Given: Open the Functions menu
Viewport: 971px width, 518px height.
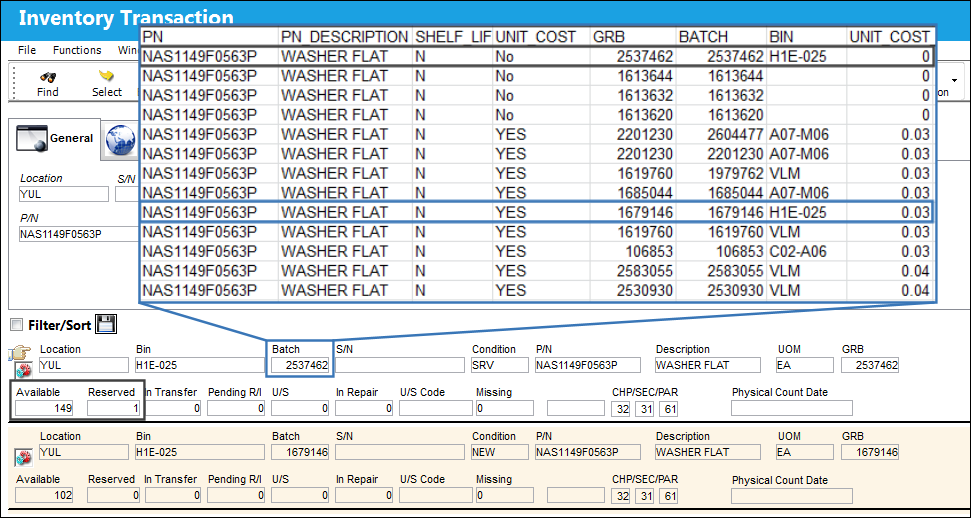Looking at the screenshot, I should (77, 50).
